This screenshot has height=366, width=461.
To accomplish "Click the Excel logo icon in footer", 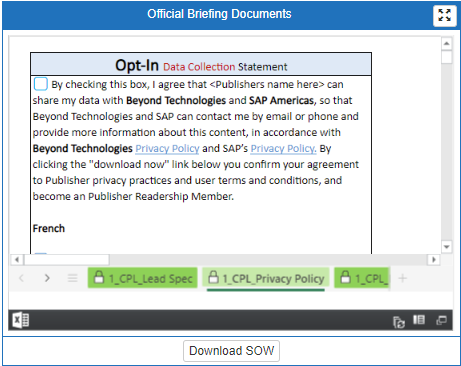I will [21, 321].
